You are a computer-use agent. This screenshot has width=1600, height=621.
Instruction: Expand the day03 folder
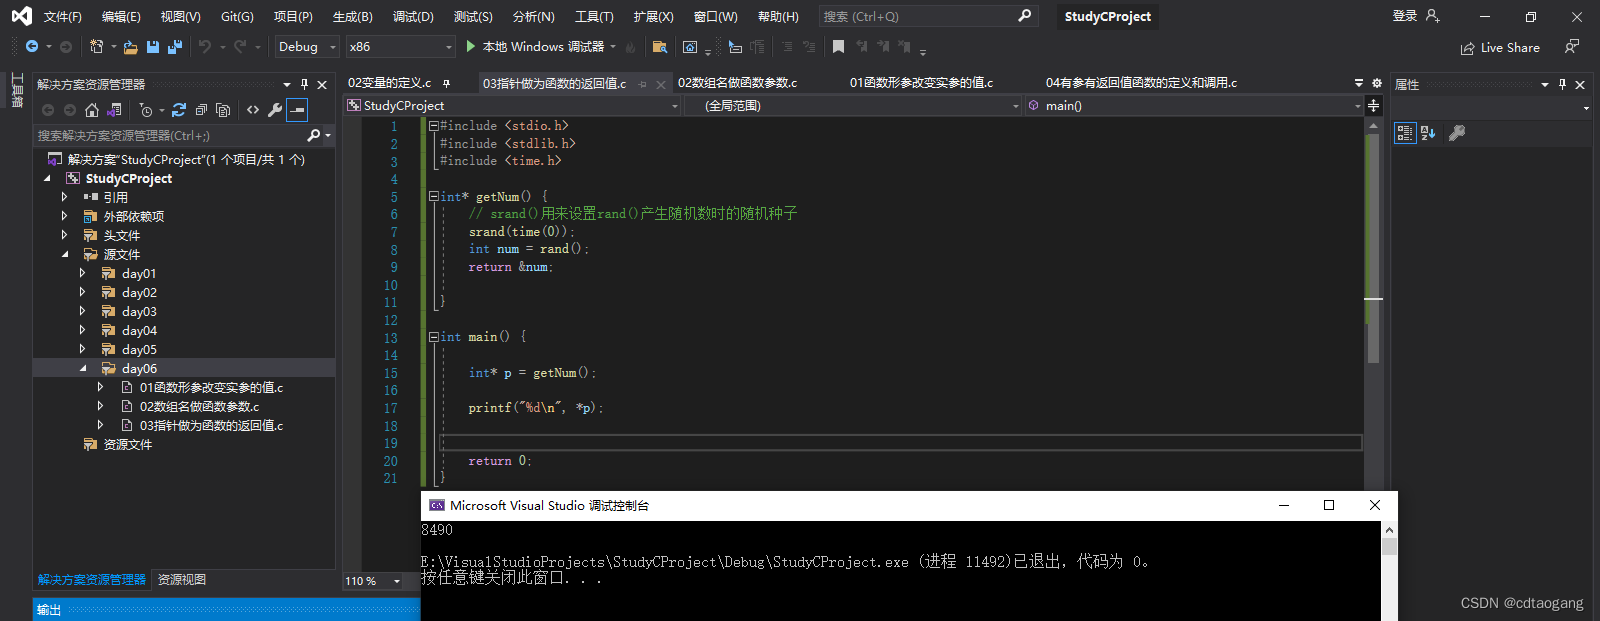coord(82,311)
